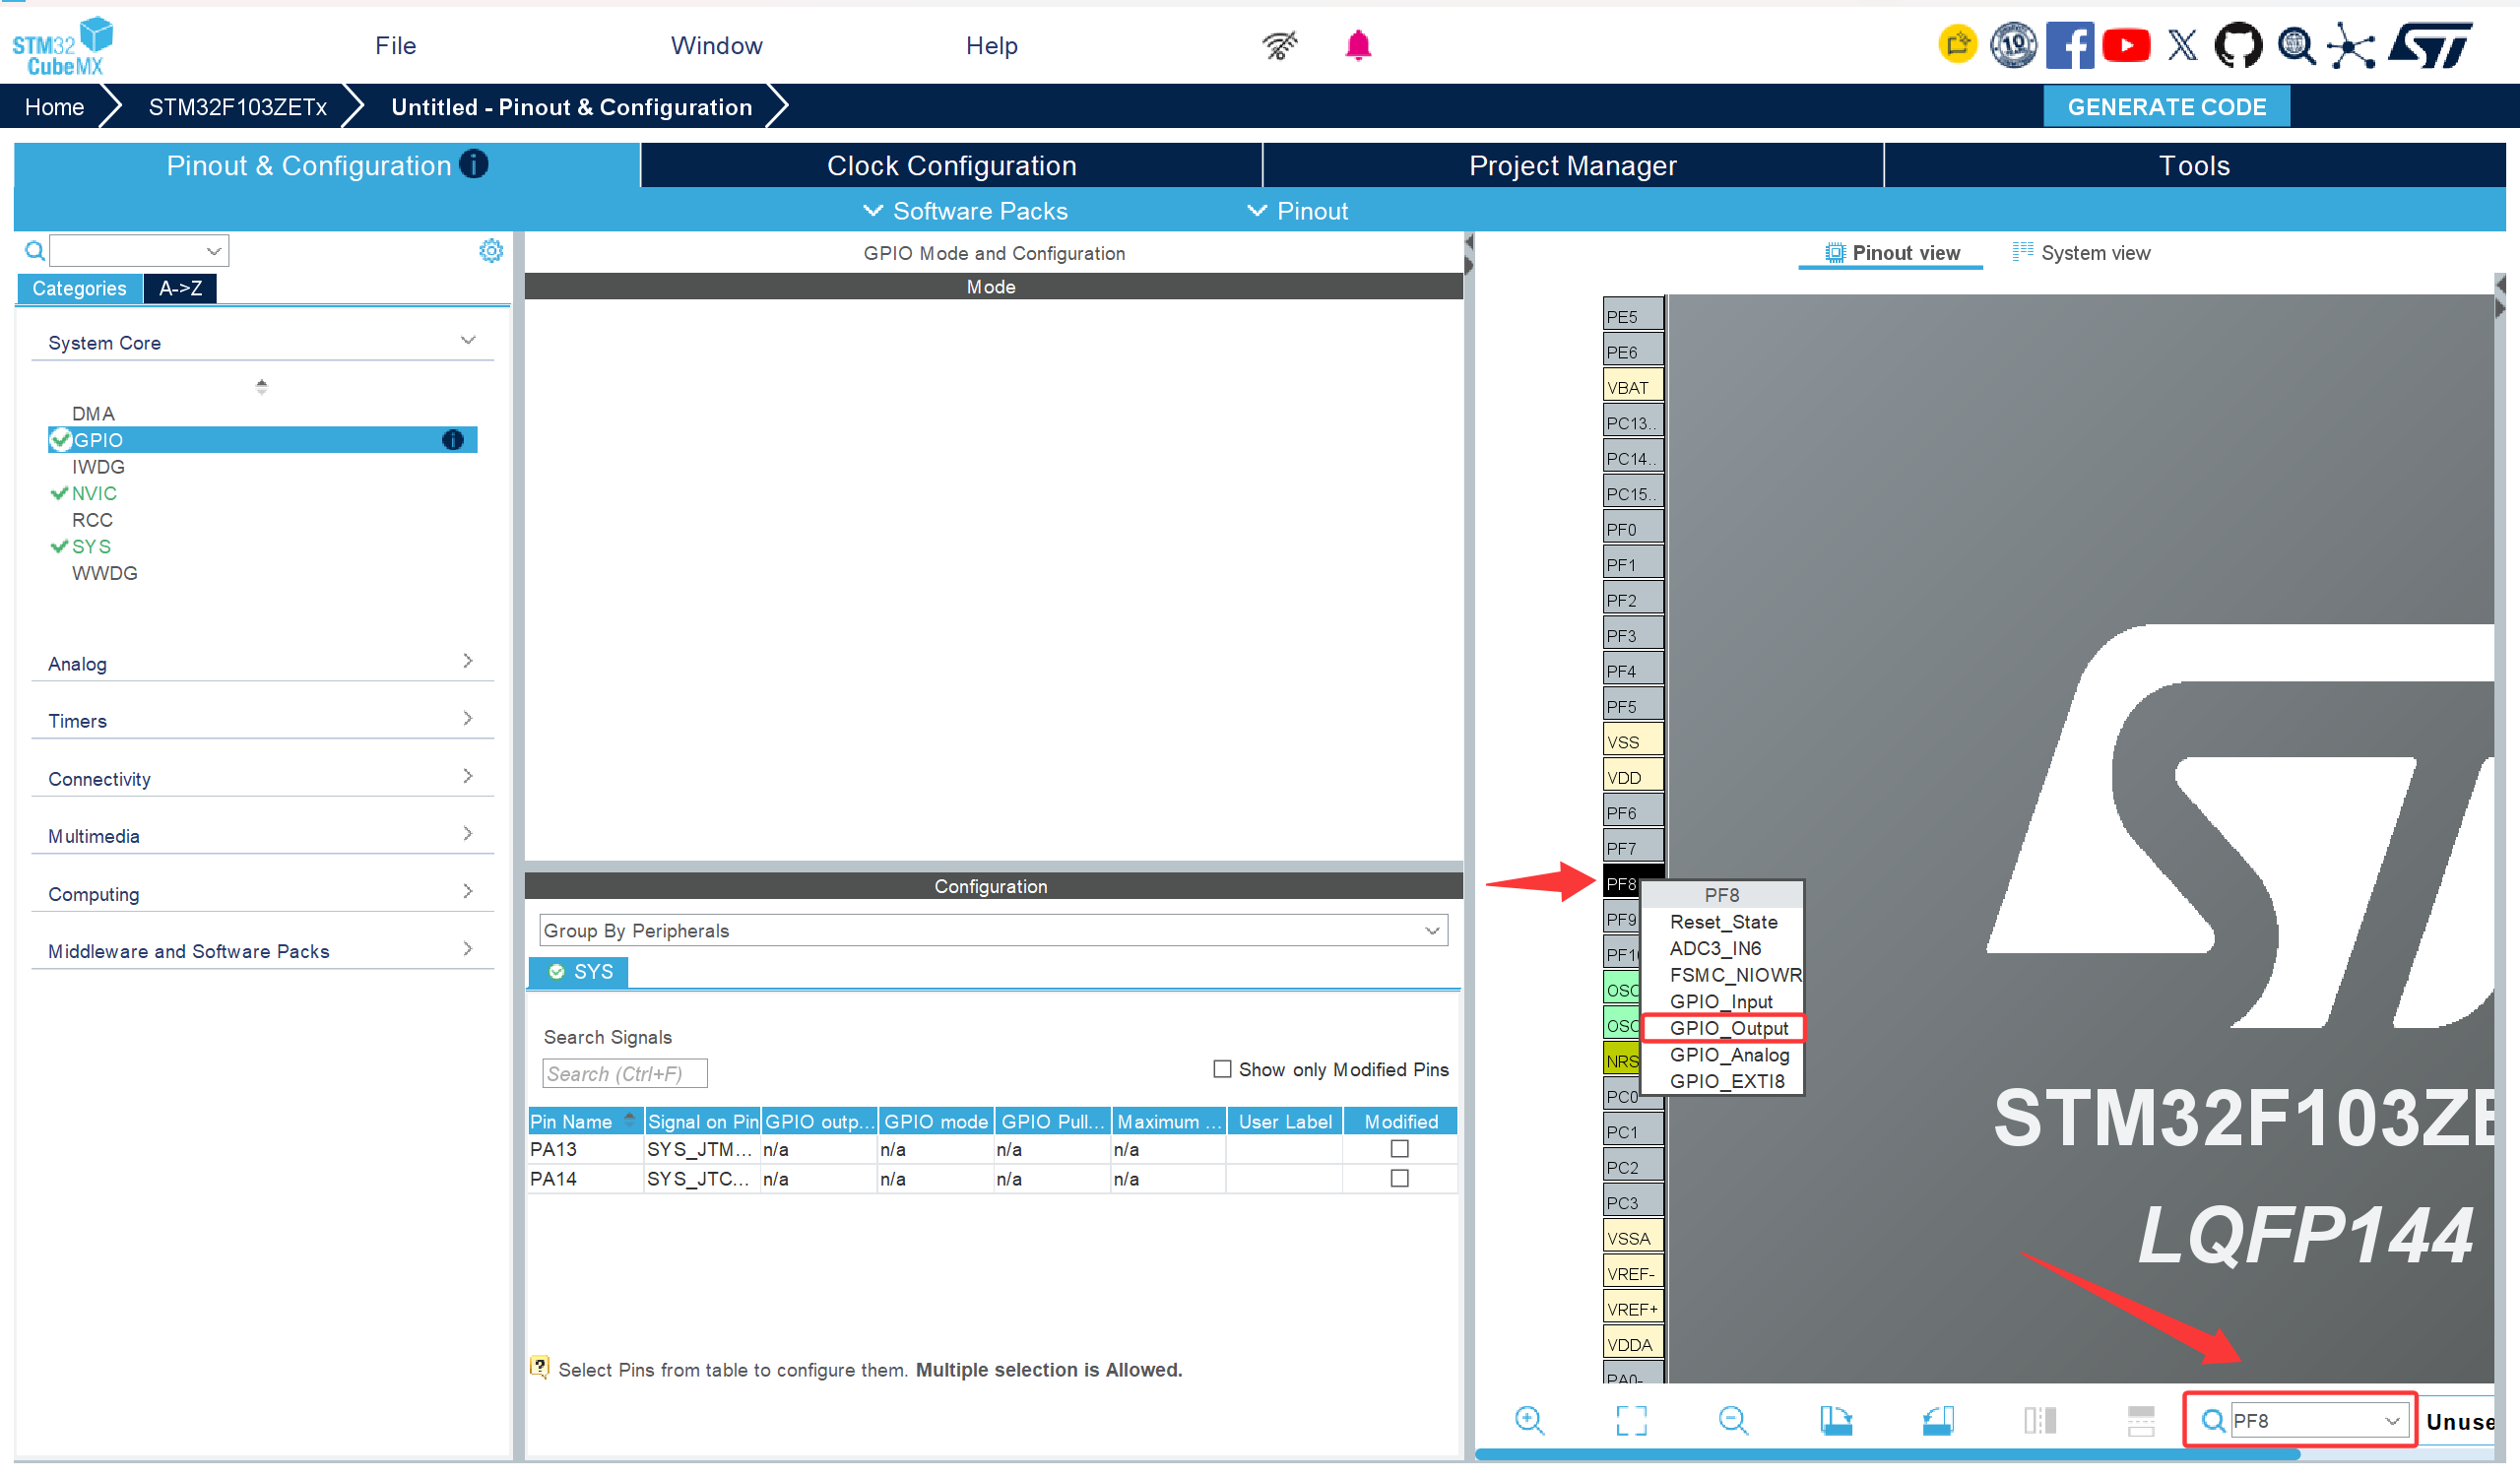Click the magnifier beside the PF8 pin search
This screenshot has height=1477, width=2520.
pyautogui.click(x=2213, y=1421)
